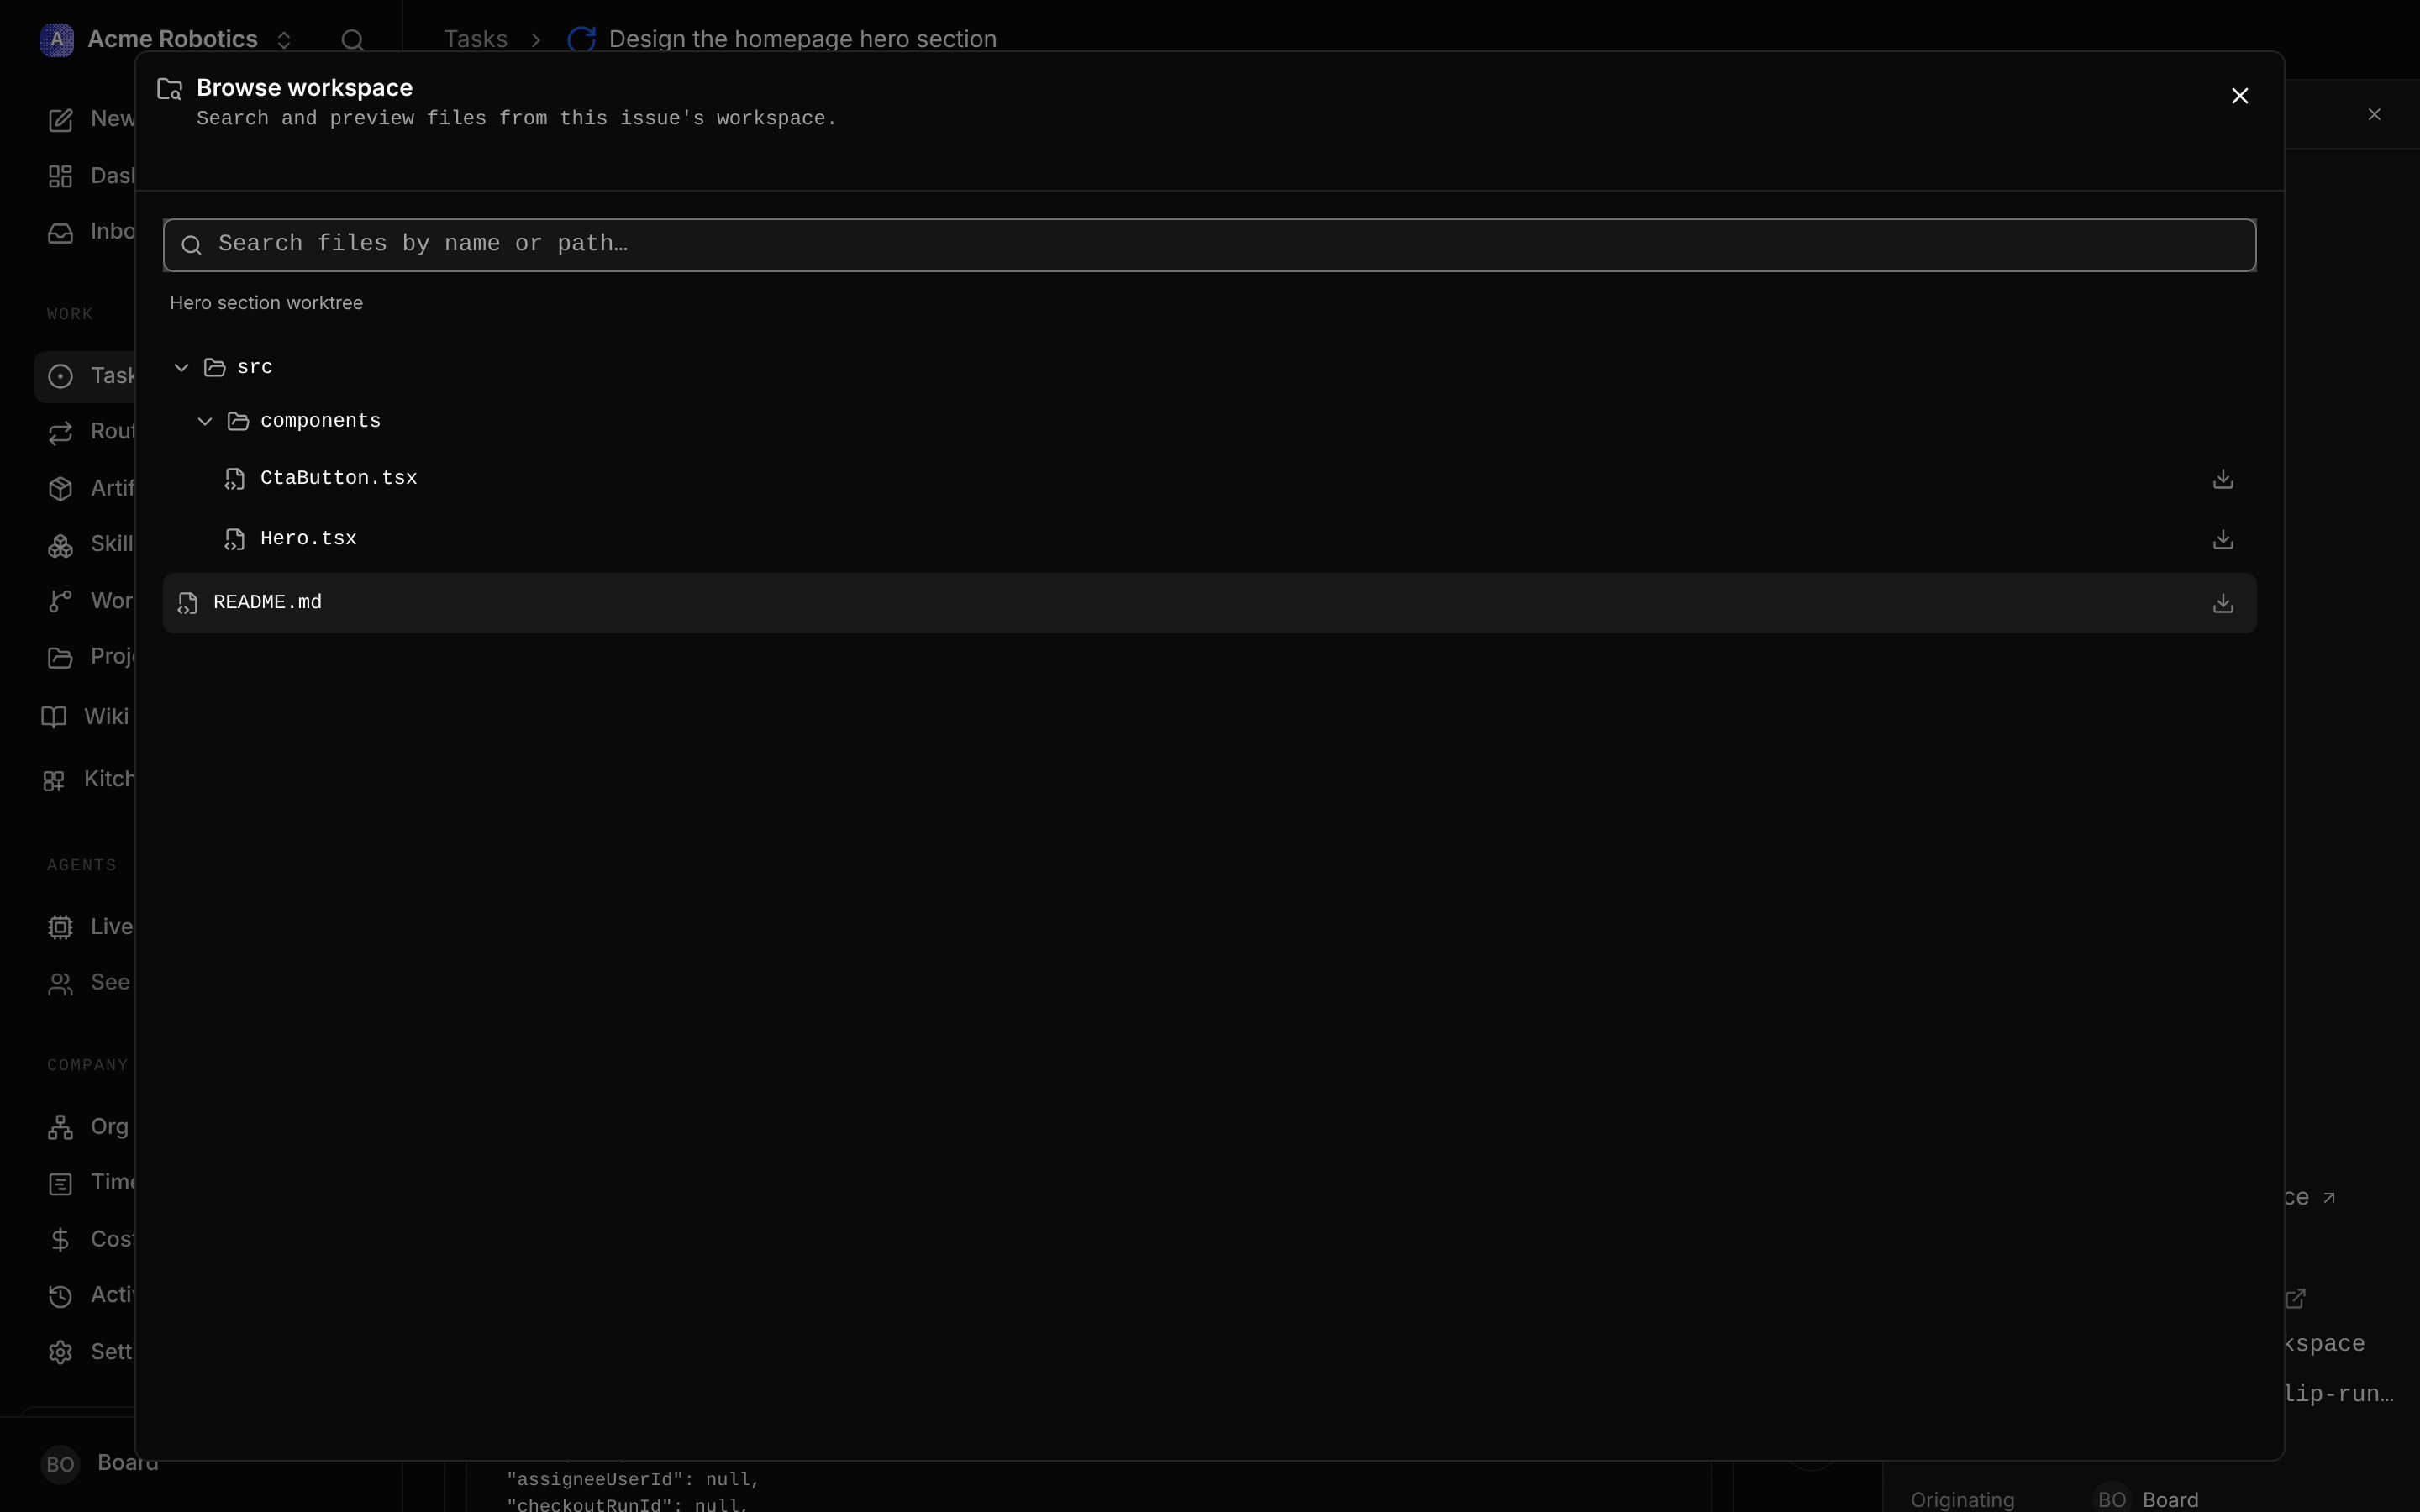Image resolution: width=2420 pixels, height=1512 pixels.
Task: Select the src folder name
Action: pos(255,367)
